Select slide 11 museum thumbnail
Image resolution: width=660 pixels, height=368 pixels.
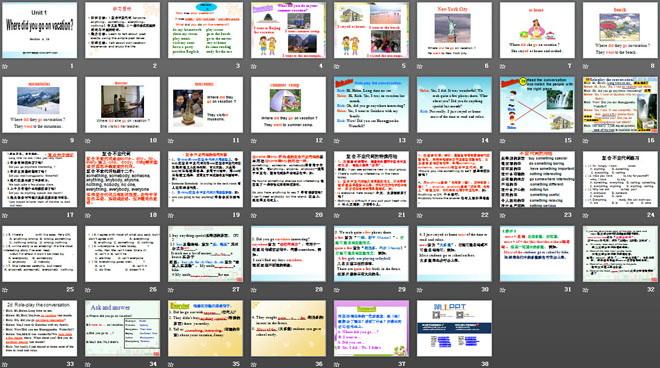pos(205,105)
